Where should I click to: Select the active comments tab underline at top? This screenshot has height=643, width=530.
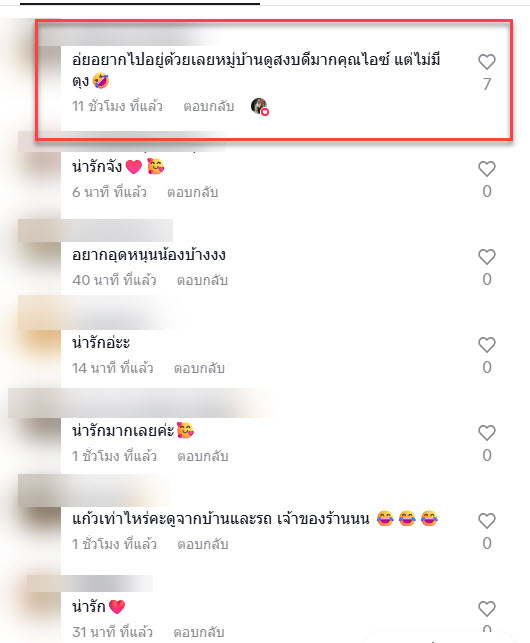(x=140, y=3)
